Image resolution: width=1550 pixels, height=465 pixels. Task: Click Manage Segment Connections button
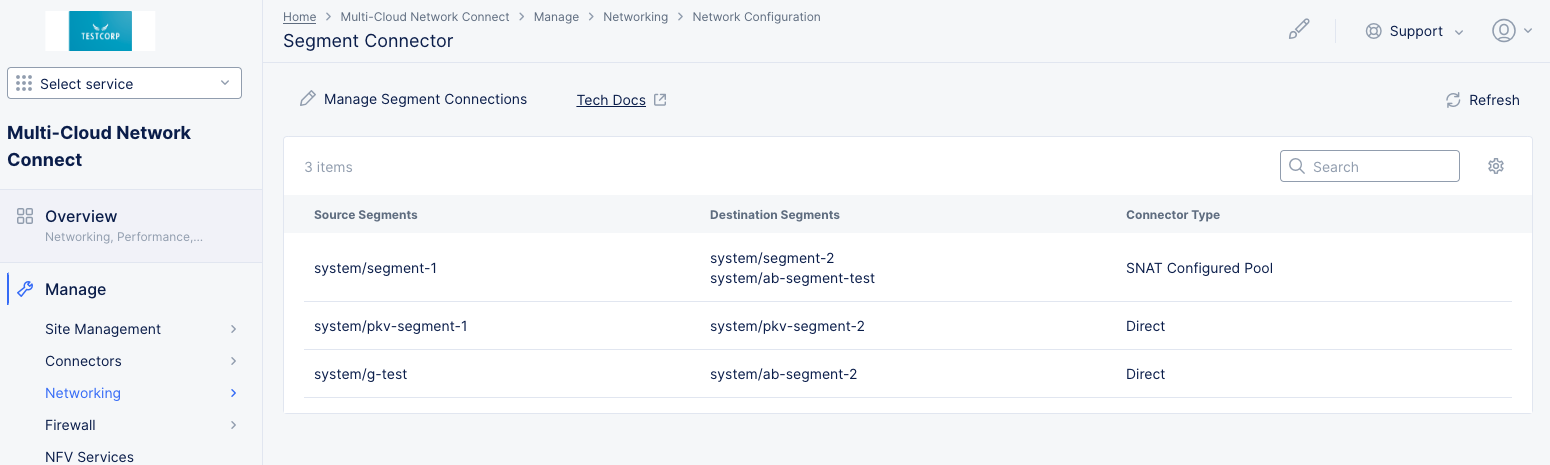pyautogui.click(x=413, y=99)
